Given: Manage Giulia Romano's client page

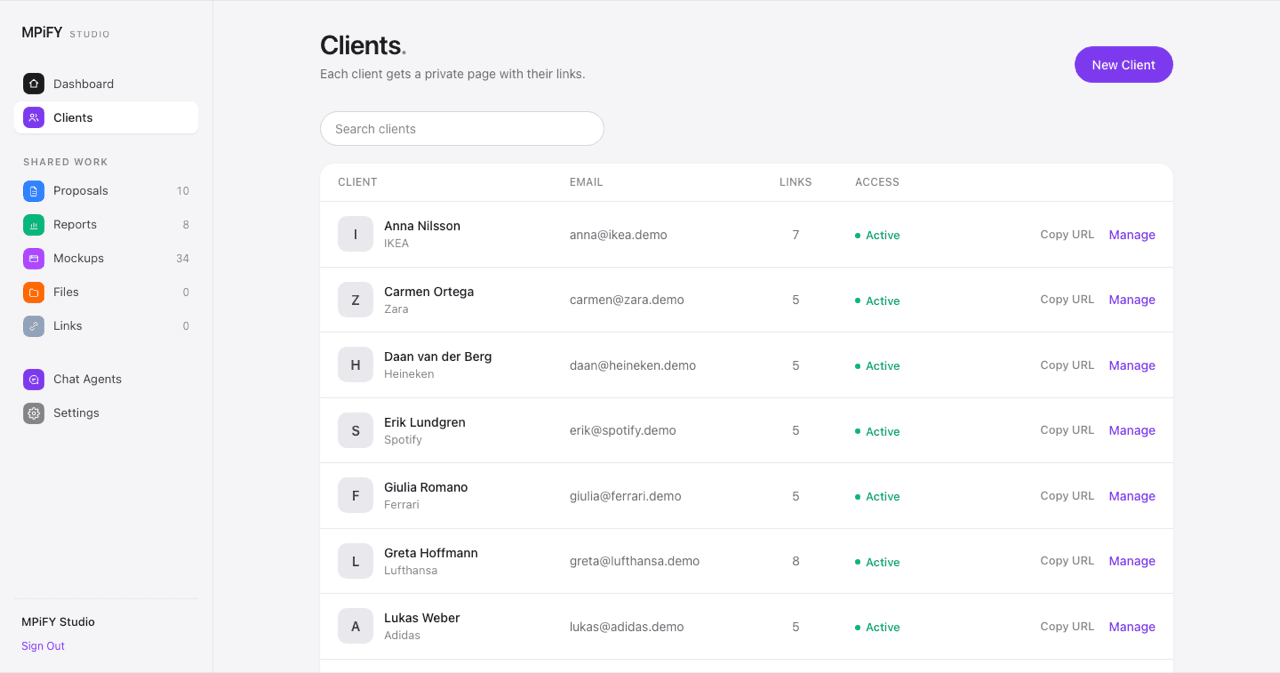Looking at the screenshot, I should coord(1132,496).
